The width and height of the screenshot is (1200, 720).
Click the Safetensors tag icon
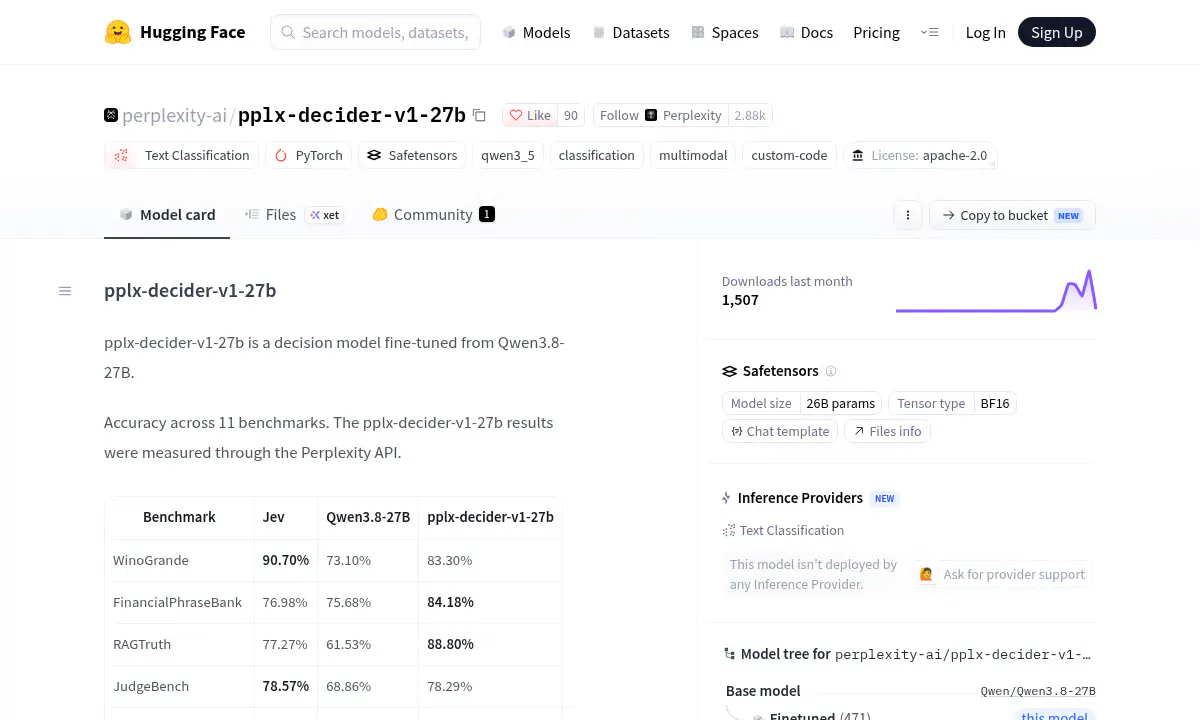pyautogui.click(x=374, y=155)
